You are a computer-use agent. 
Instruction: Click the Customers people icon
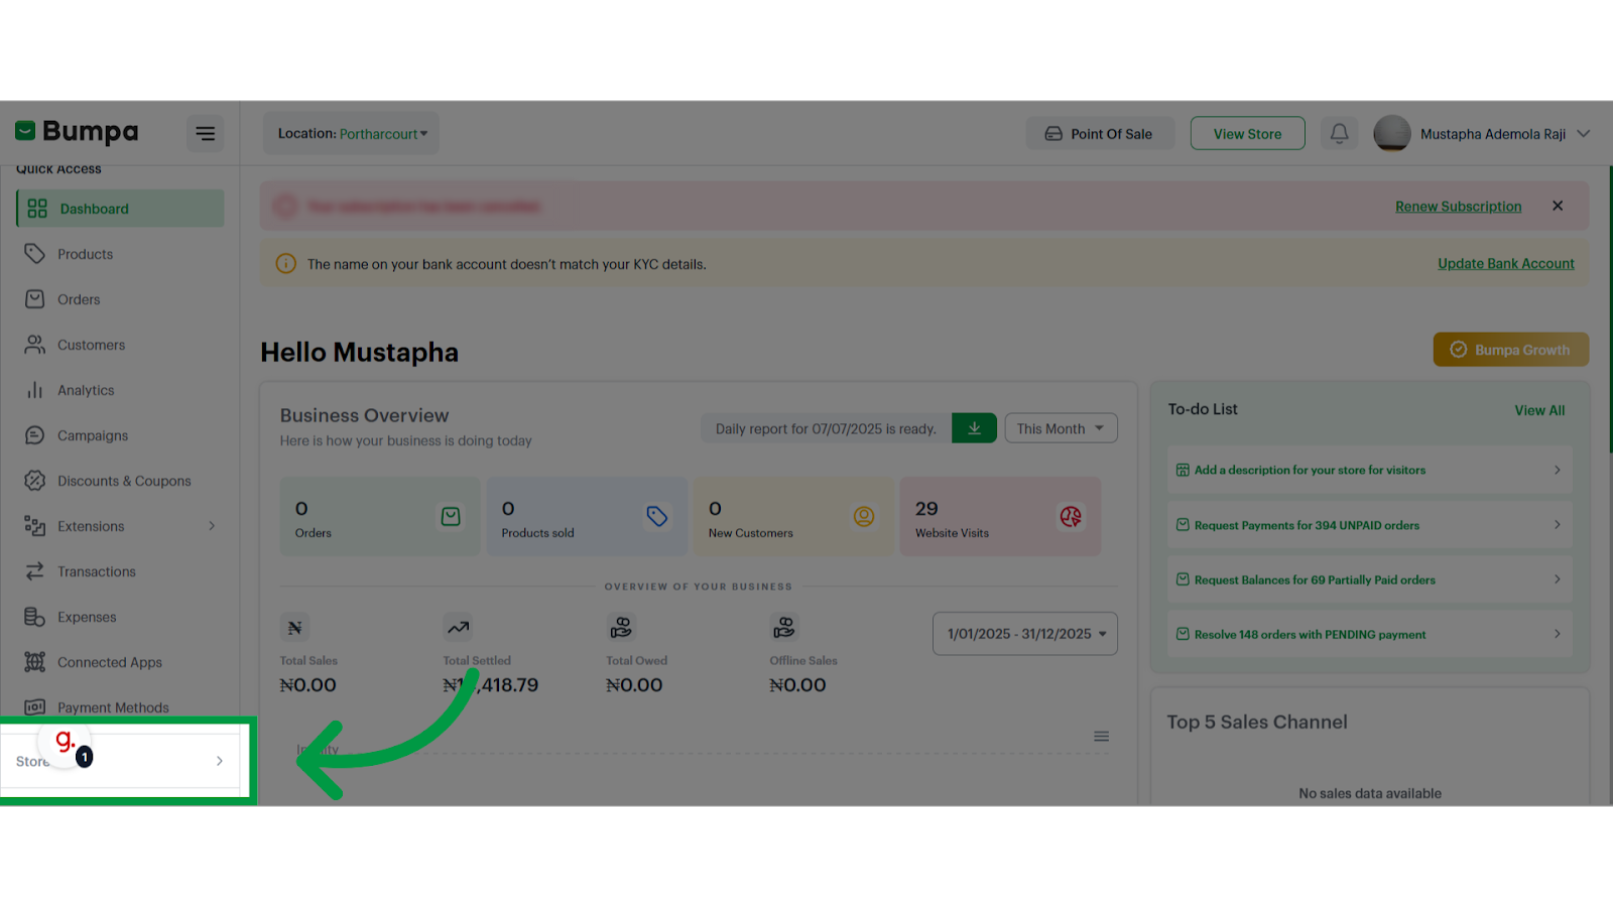(35, 345)
